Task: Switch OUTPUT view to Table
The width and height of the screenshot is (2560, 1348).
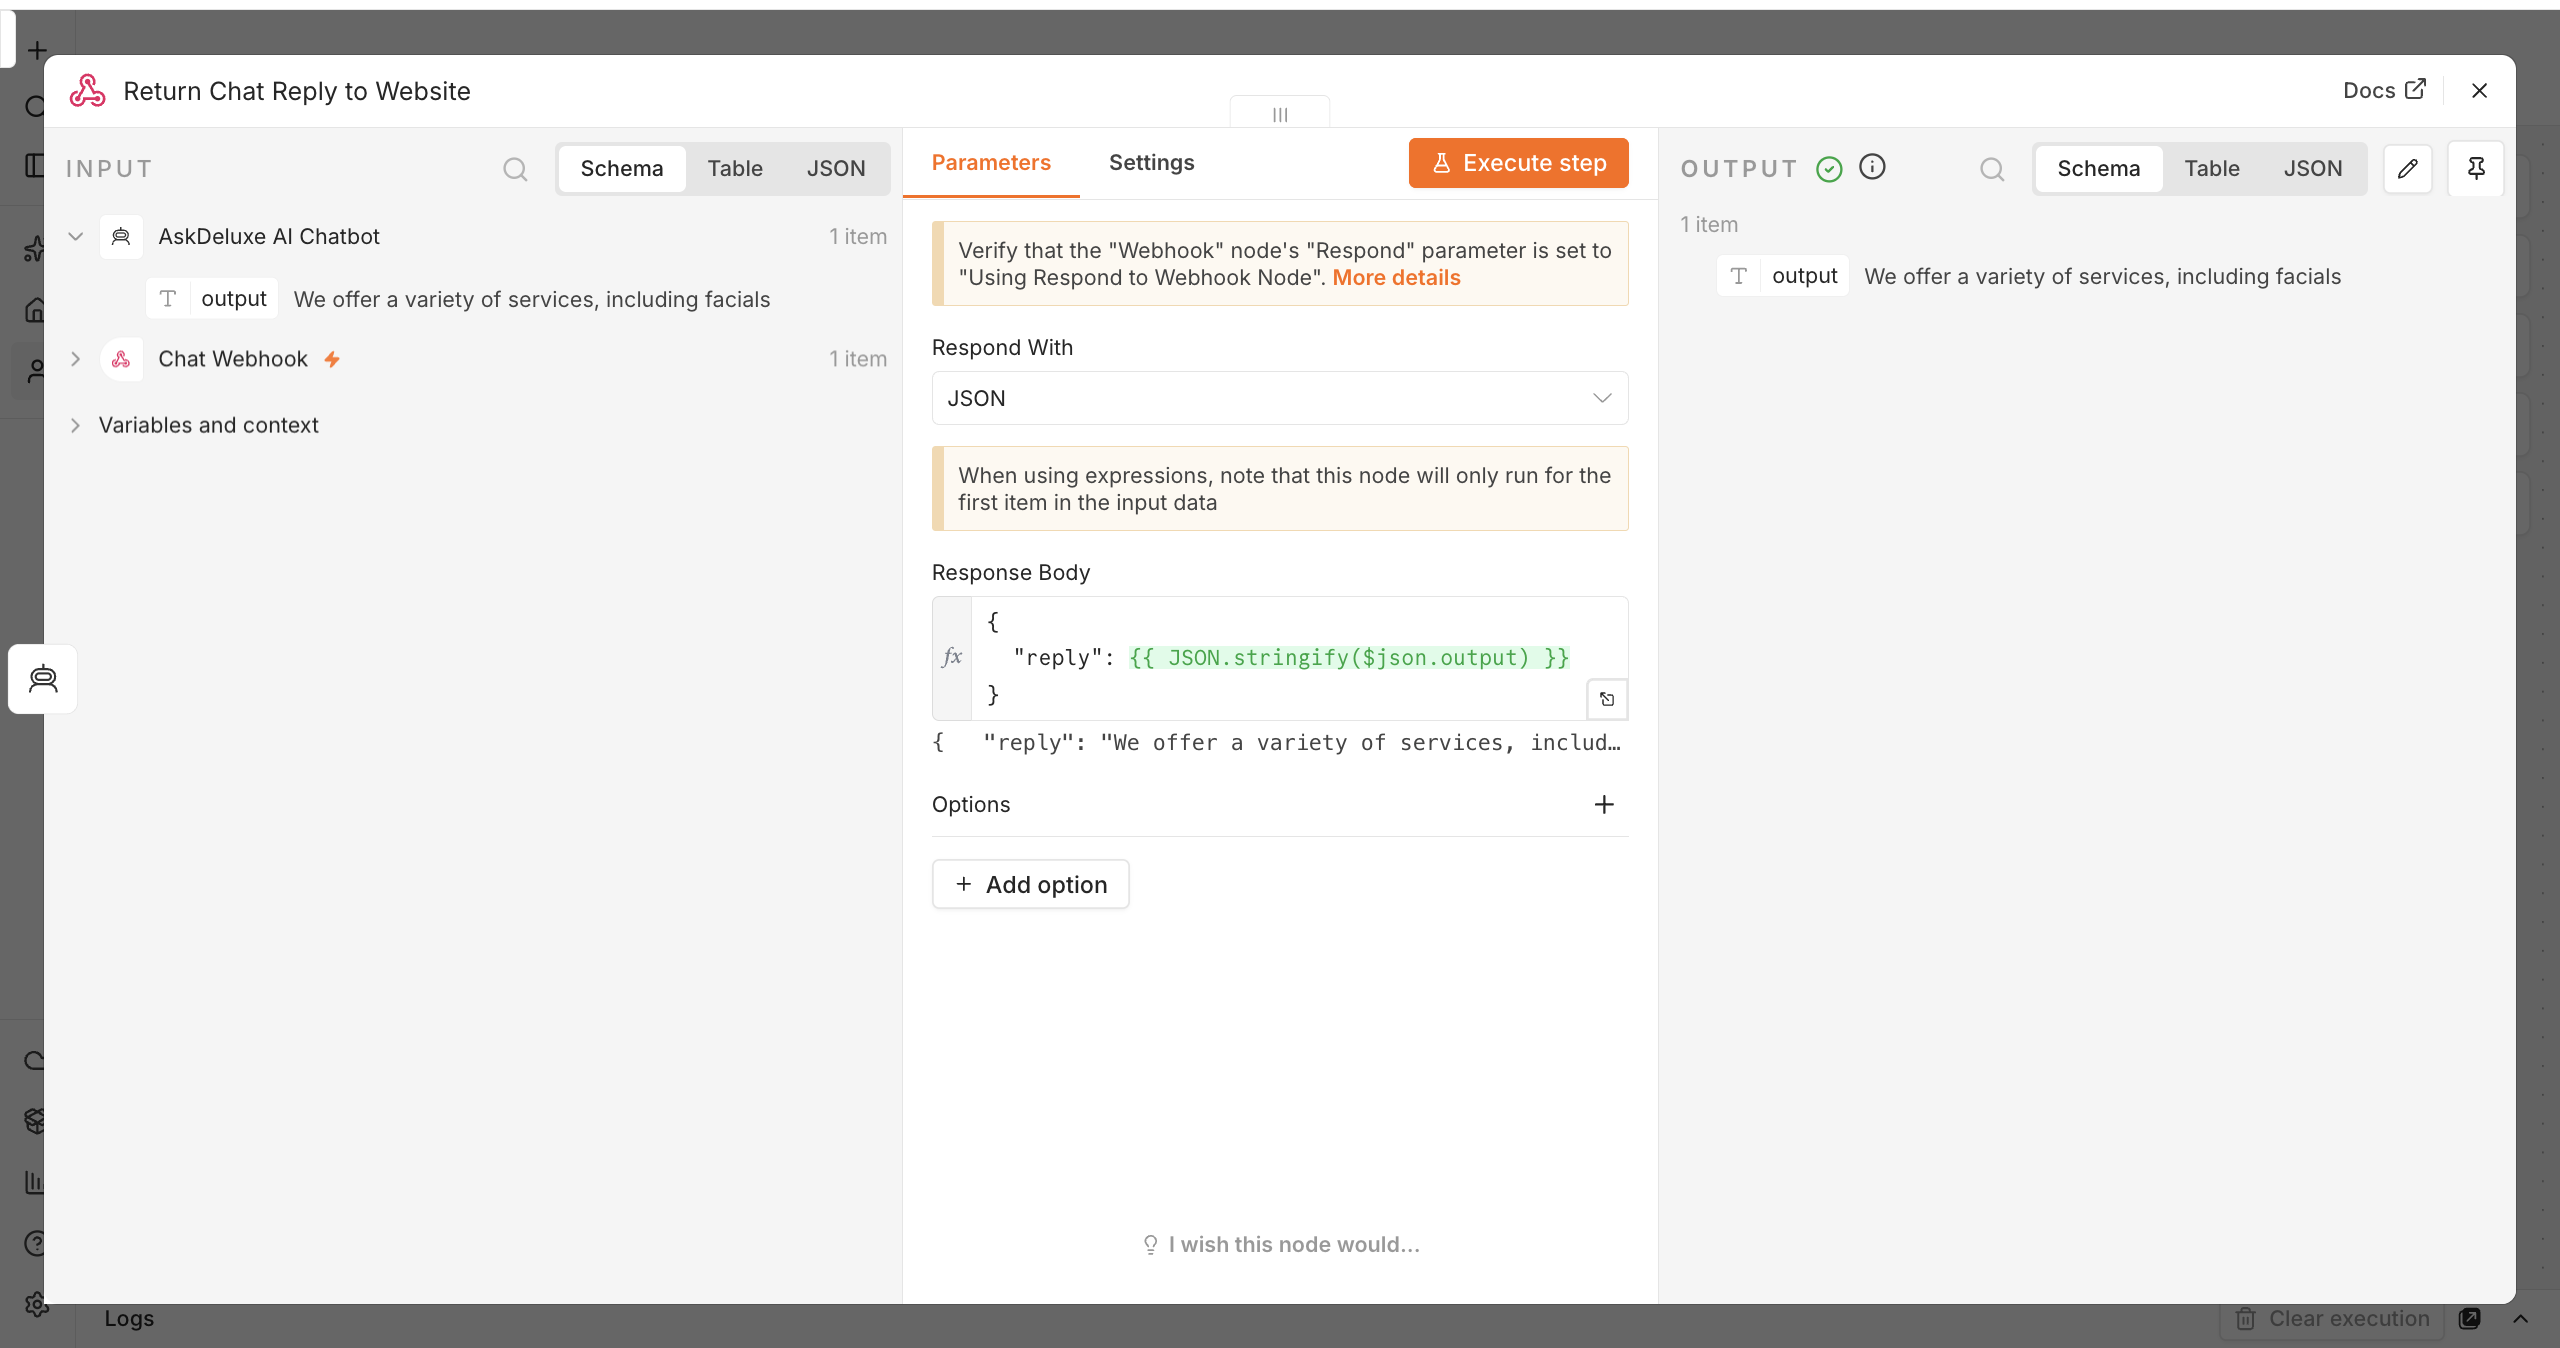Action: [x=2212, y=169]
